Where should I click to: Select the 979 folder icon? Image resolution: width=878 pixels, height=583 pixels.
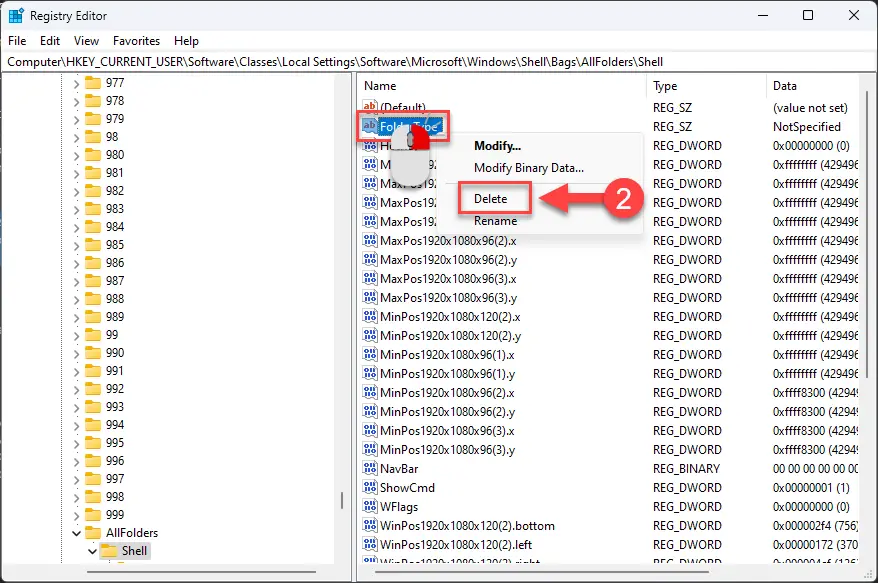(93, 119)
